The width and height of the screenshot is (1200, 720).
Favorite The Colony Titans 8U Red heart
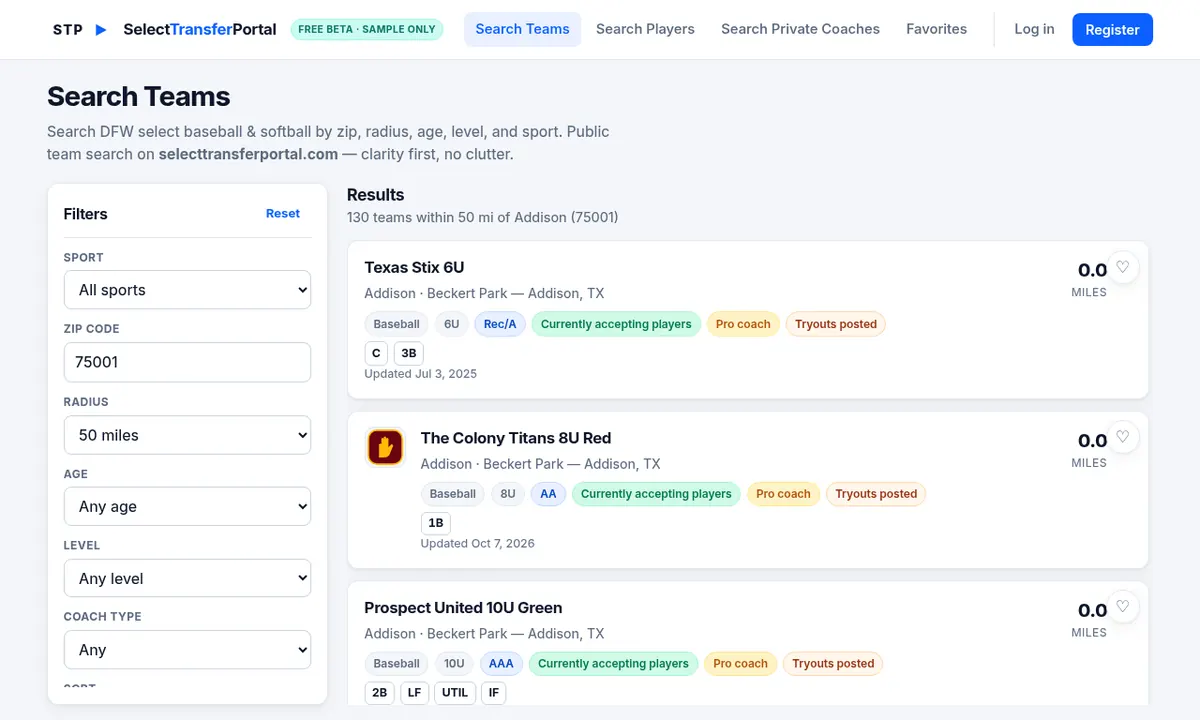1122,437
